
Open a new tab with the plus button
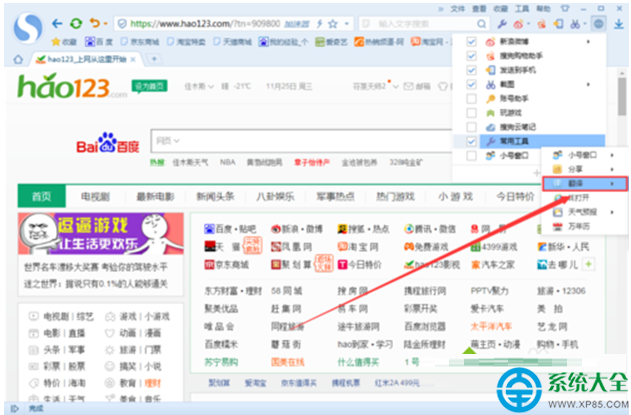click(x=155, y=60)
